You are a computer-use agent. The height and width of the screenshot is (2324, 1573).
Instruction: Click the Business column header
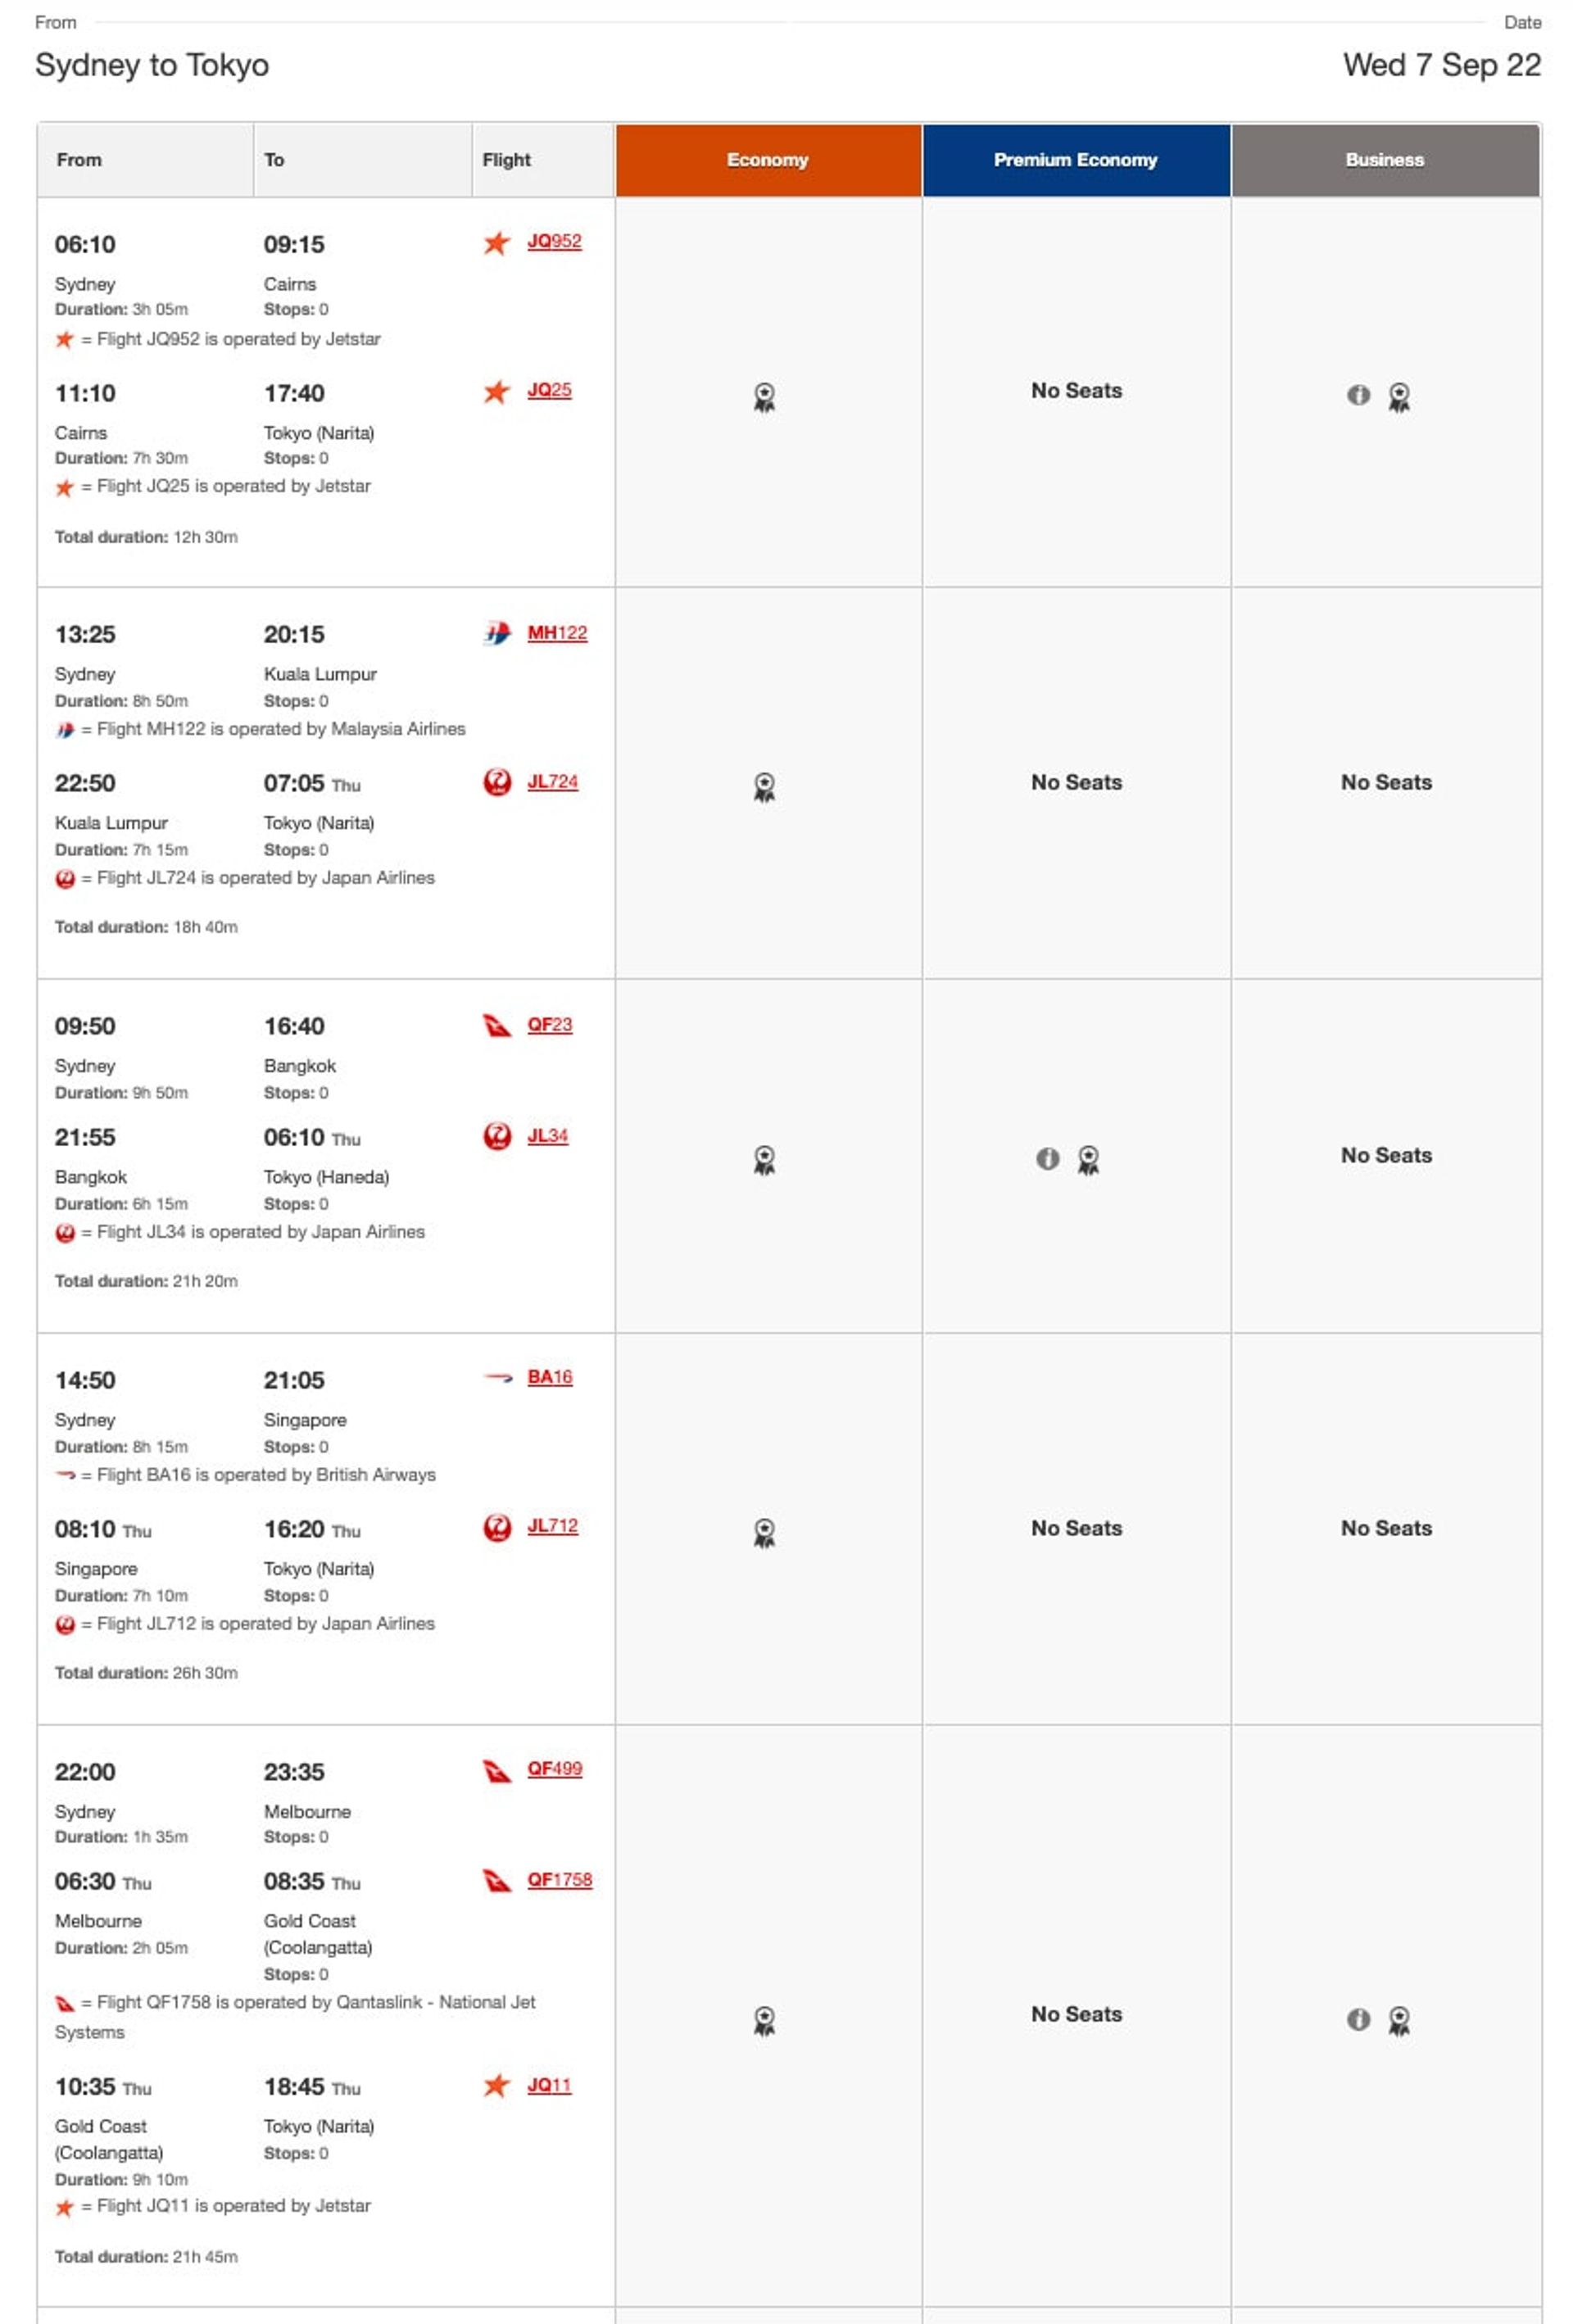[1384, 159]
